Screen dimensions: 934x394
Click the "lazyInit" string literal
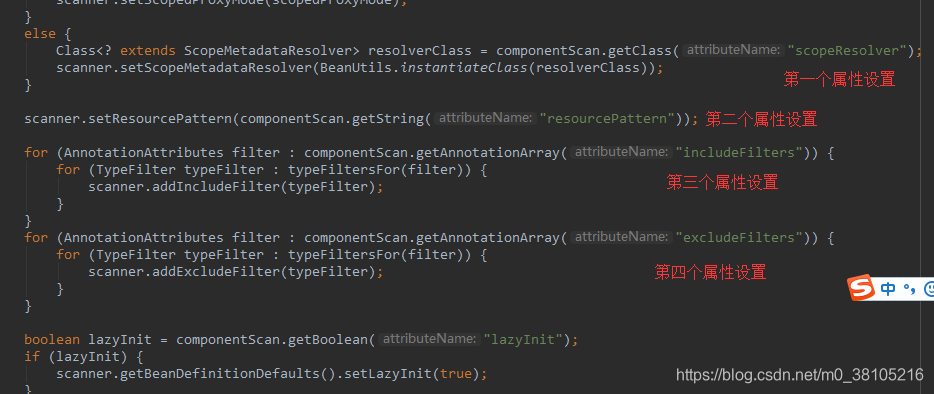pyautogui.click(x=524, y=340)
